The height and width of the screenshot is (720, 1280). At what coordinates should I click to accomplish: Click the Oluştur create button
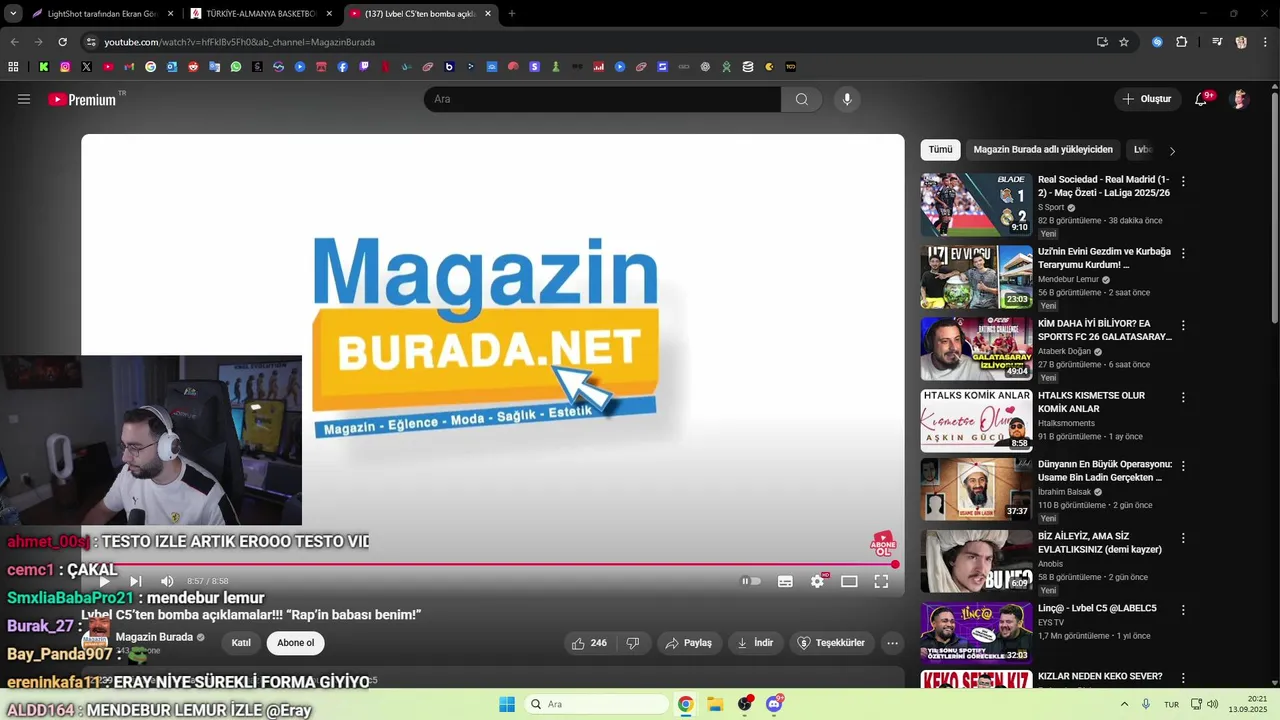coord(1146,99)
